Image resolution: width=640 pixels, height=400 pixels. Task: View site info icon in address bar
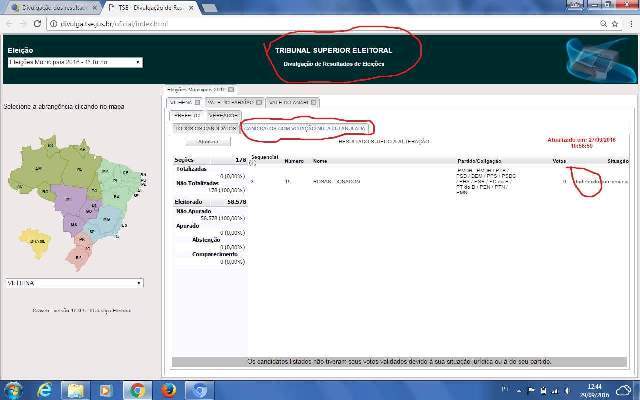(x=53, y=24)
